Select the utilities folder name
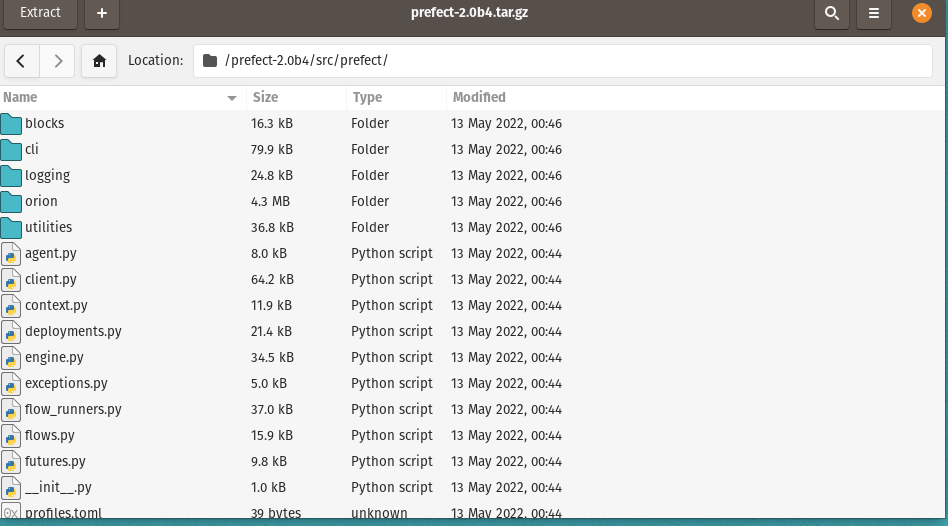 48,227
